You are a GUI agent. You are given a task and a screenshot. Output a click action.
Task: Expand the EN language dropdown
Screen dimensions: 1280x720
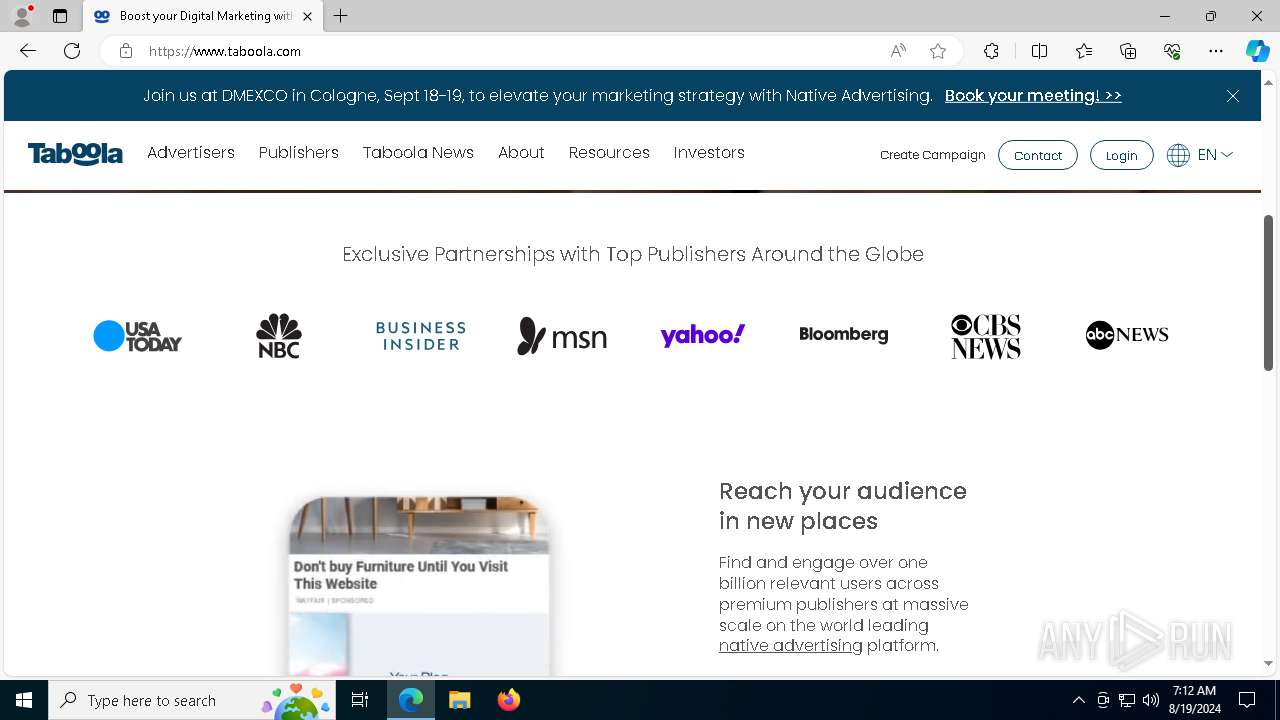tap(1215, 155)
